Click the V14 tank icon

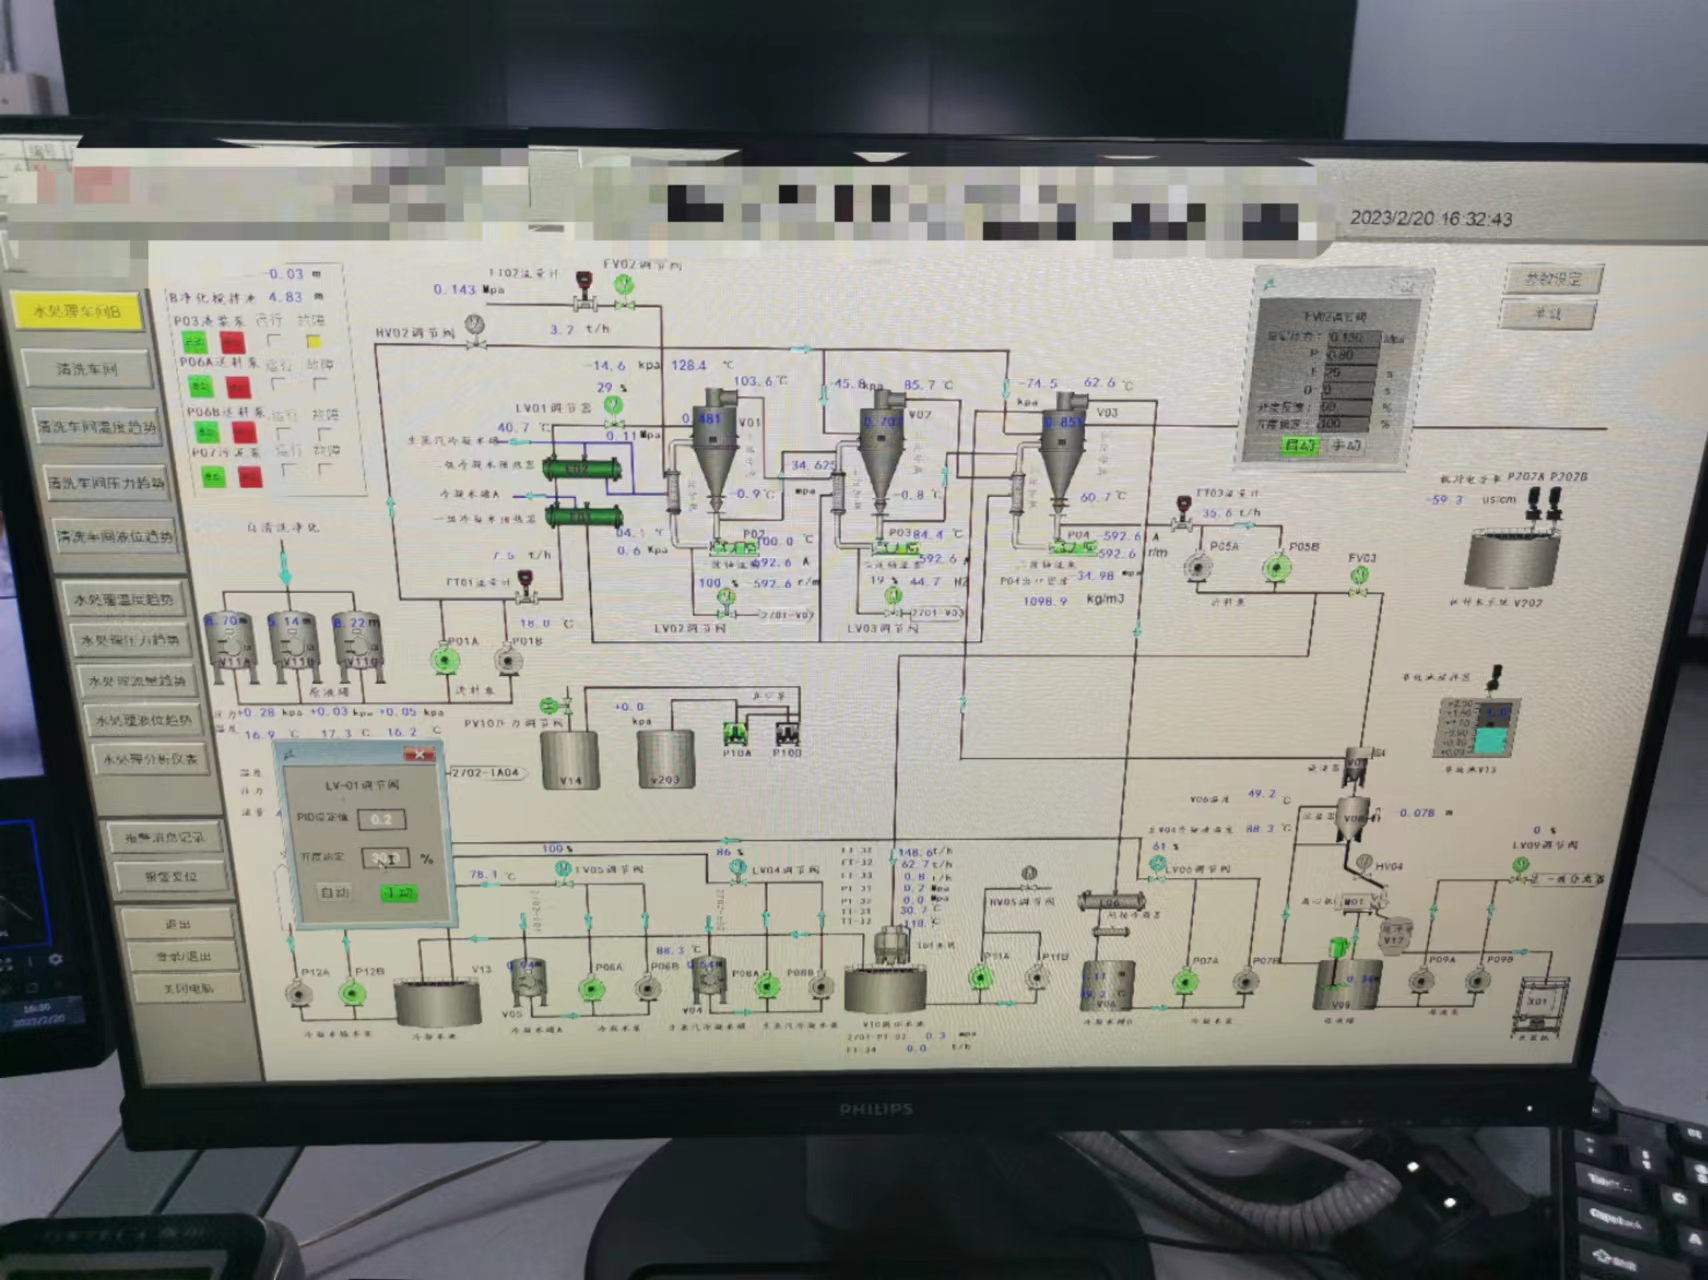coord(570,760)
